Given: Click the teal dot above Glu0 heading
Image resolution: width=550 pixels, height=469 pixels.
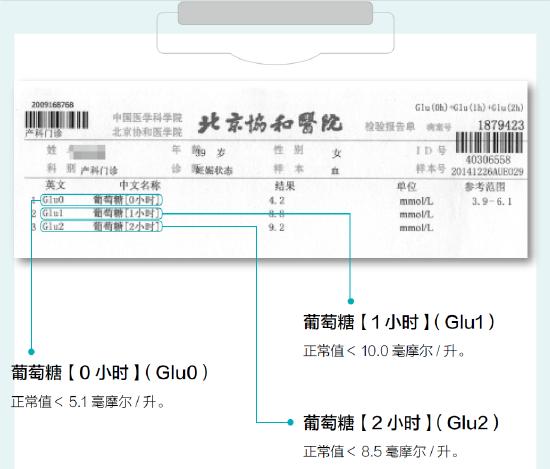Looking at the screenshot, I should (31, 351).
